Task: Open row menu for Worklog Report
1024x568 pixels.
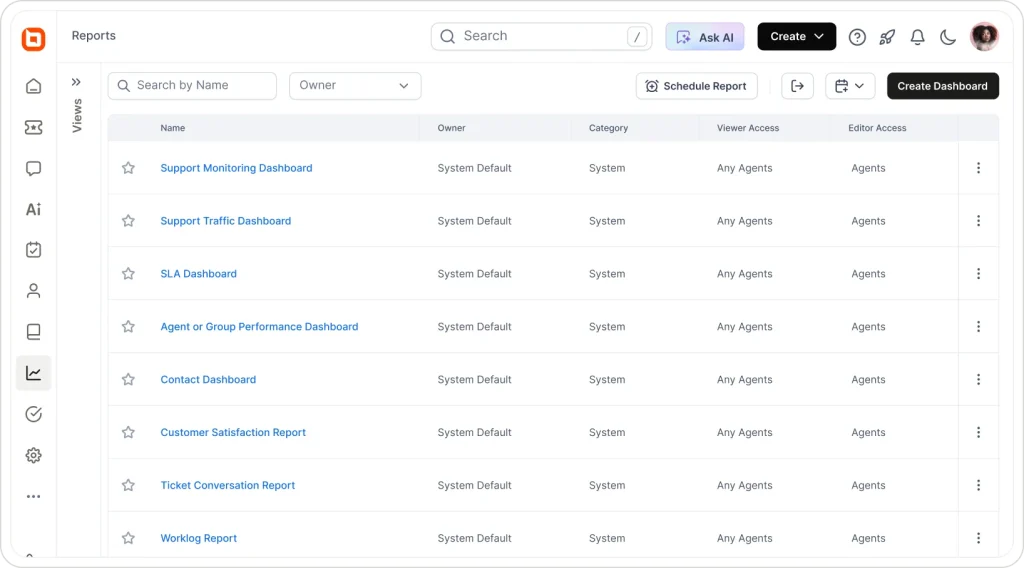Action: [978, 538]
